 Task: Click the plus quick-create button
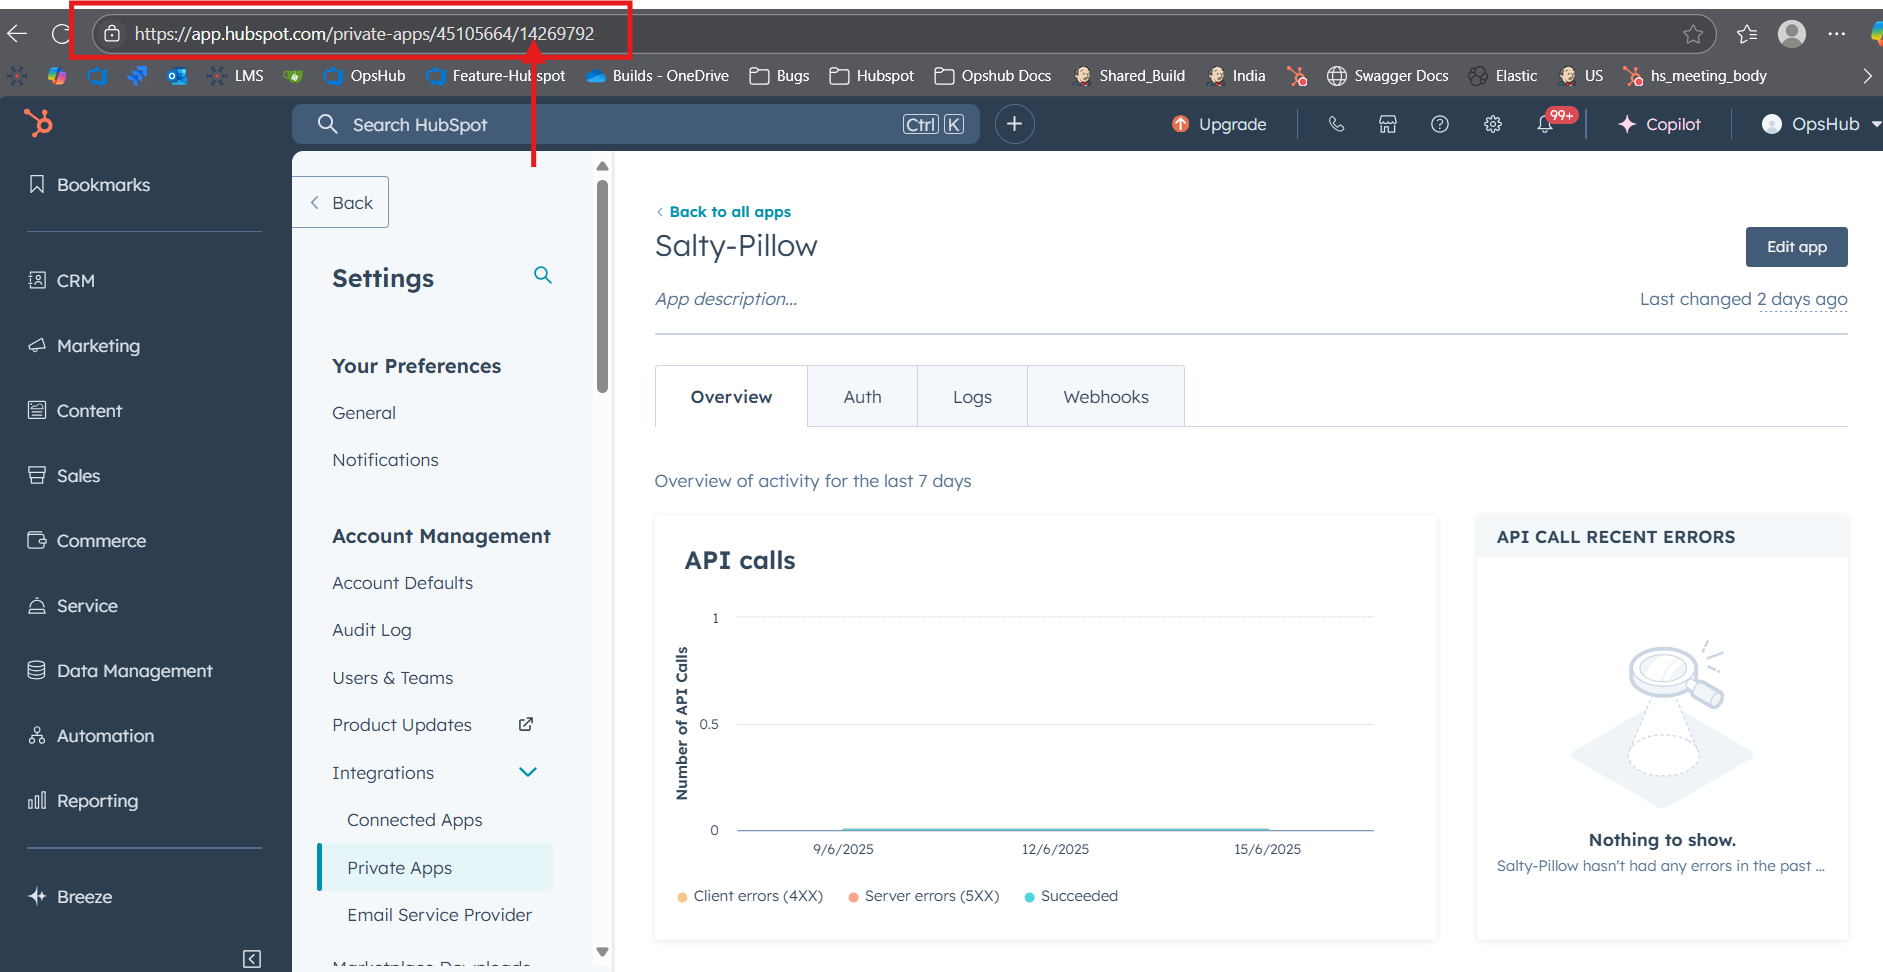(1014, 124)
